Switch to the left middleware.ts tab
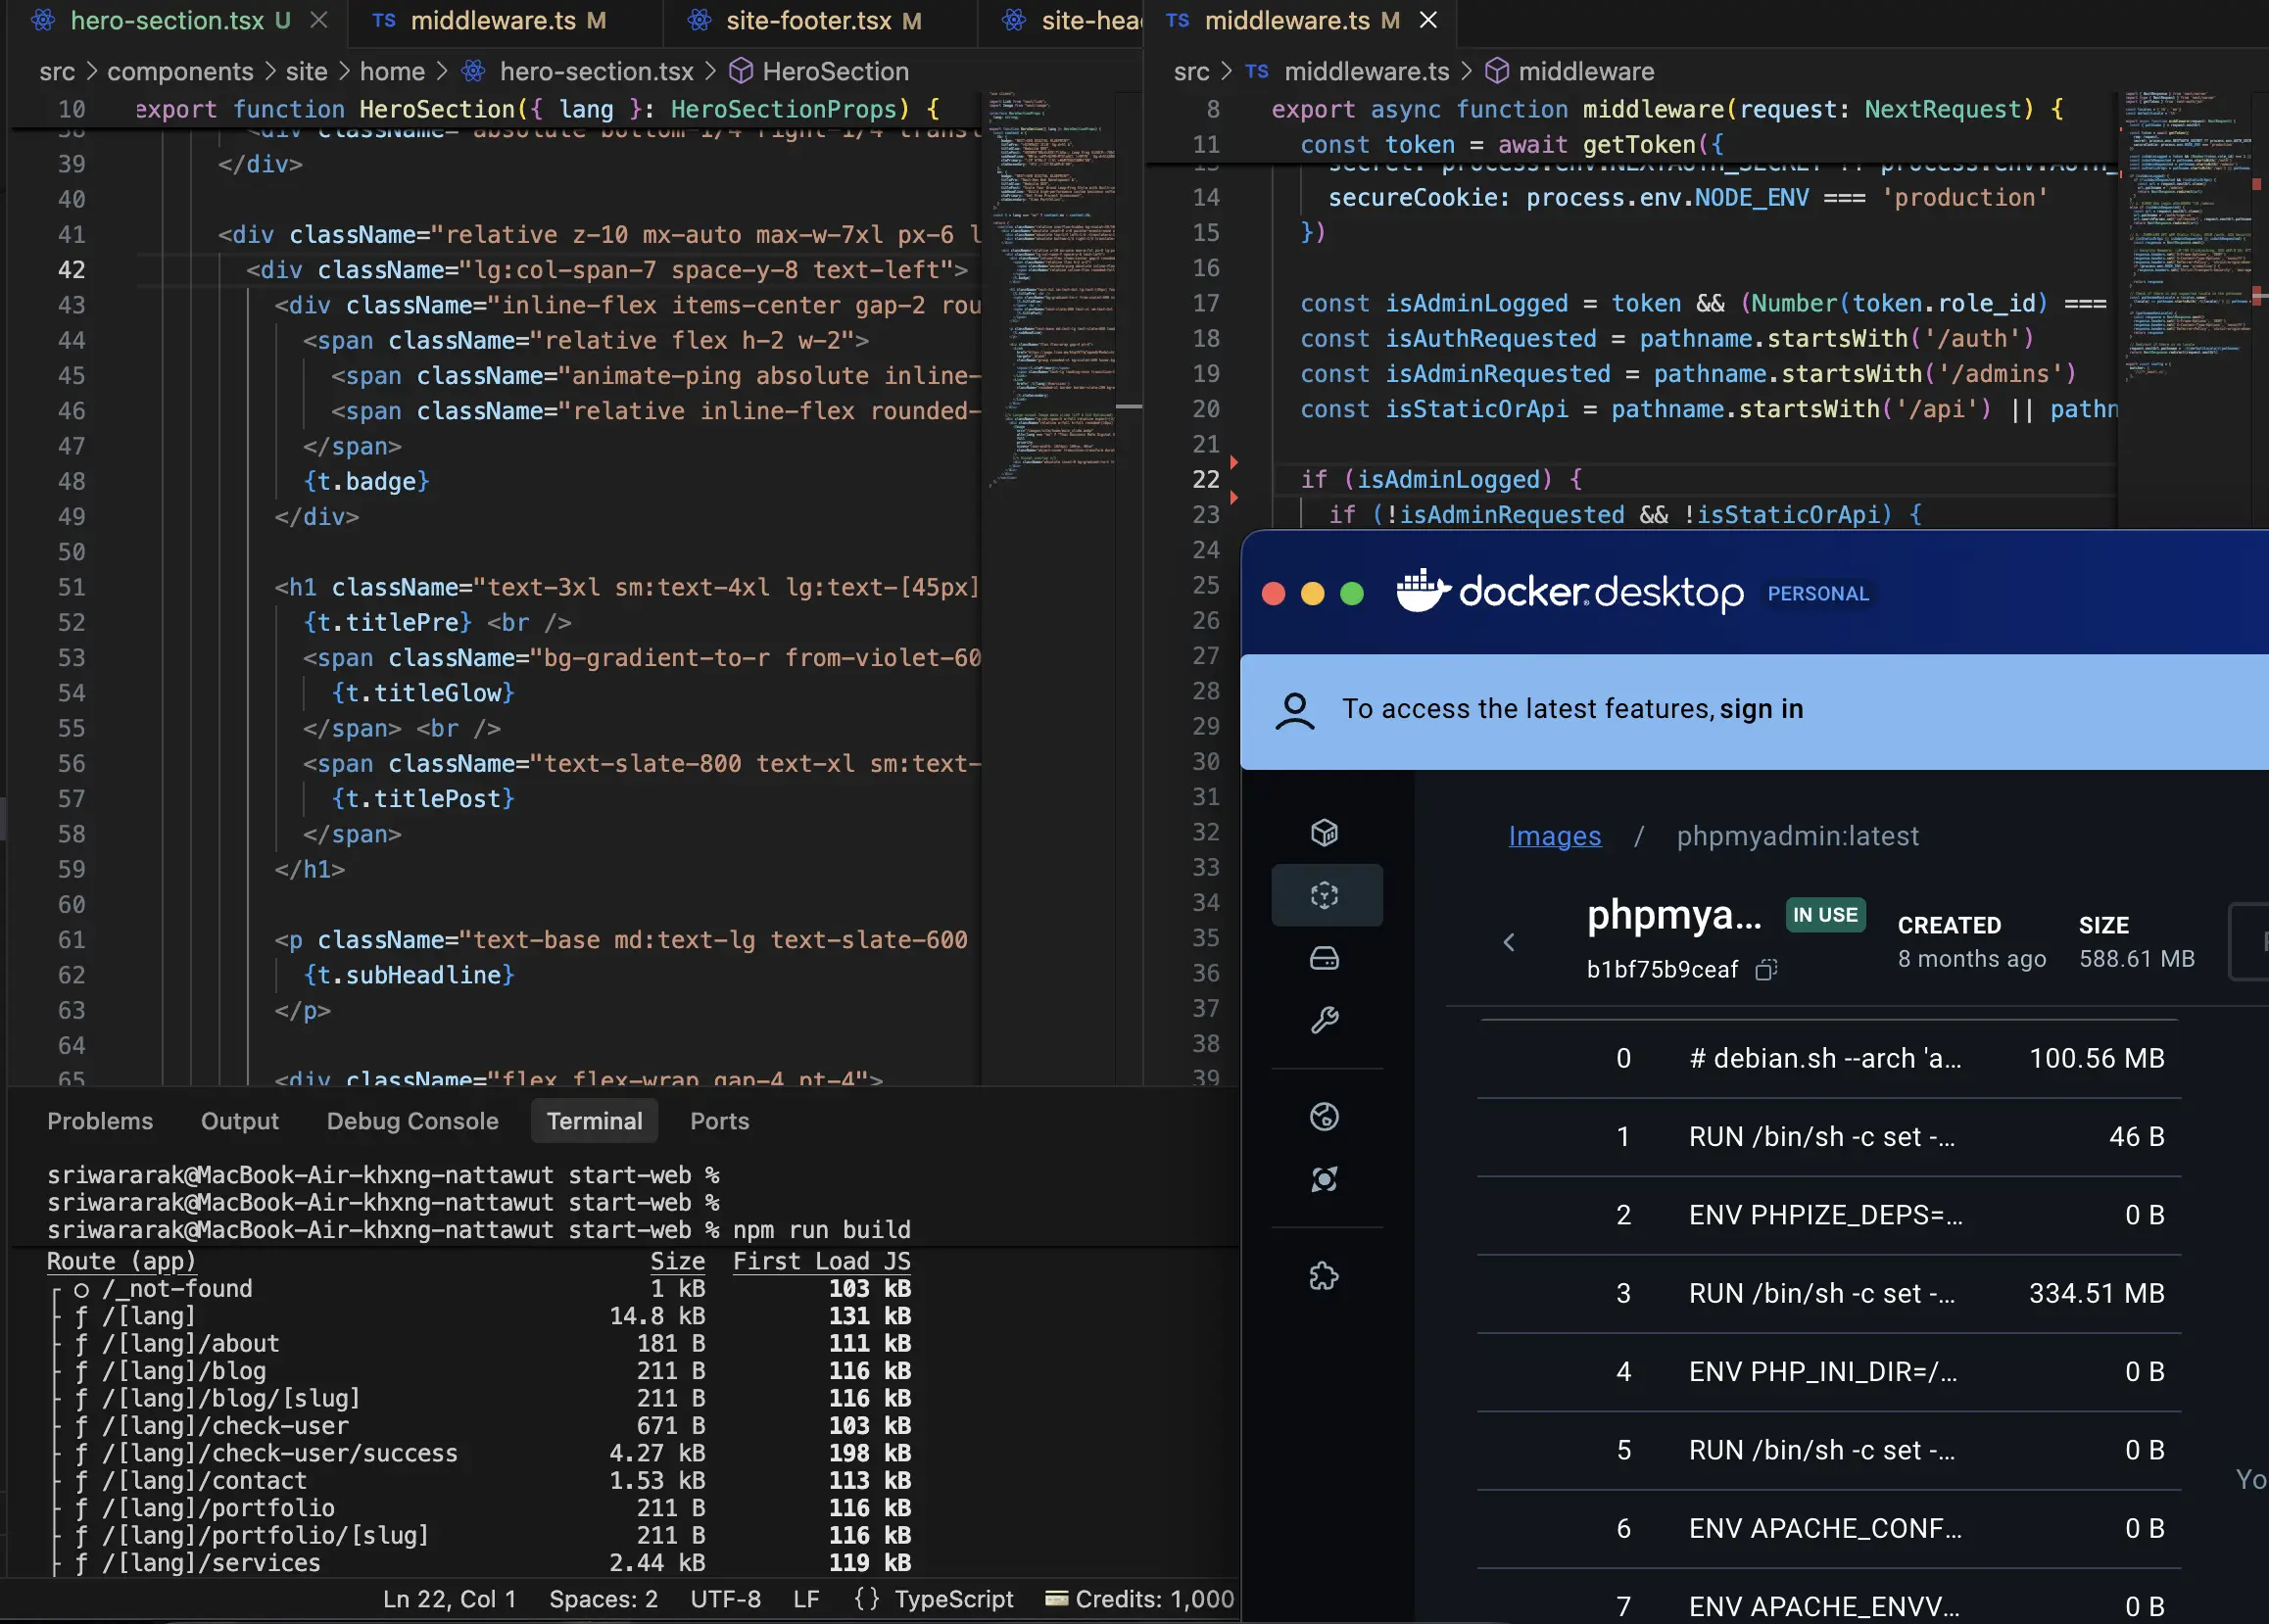 pyautogui.click(x=506, y=20)
